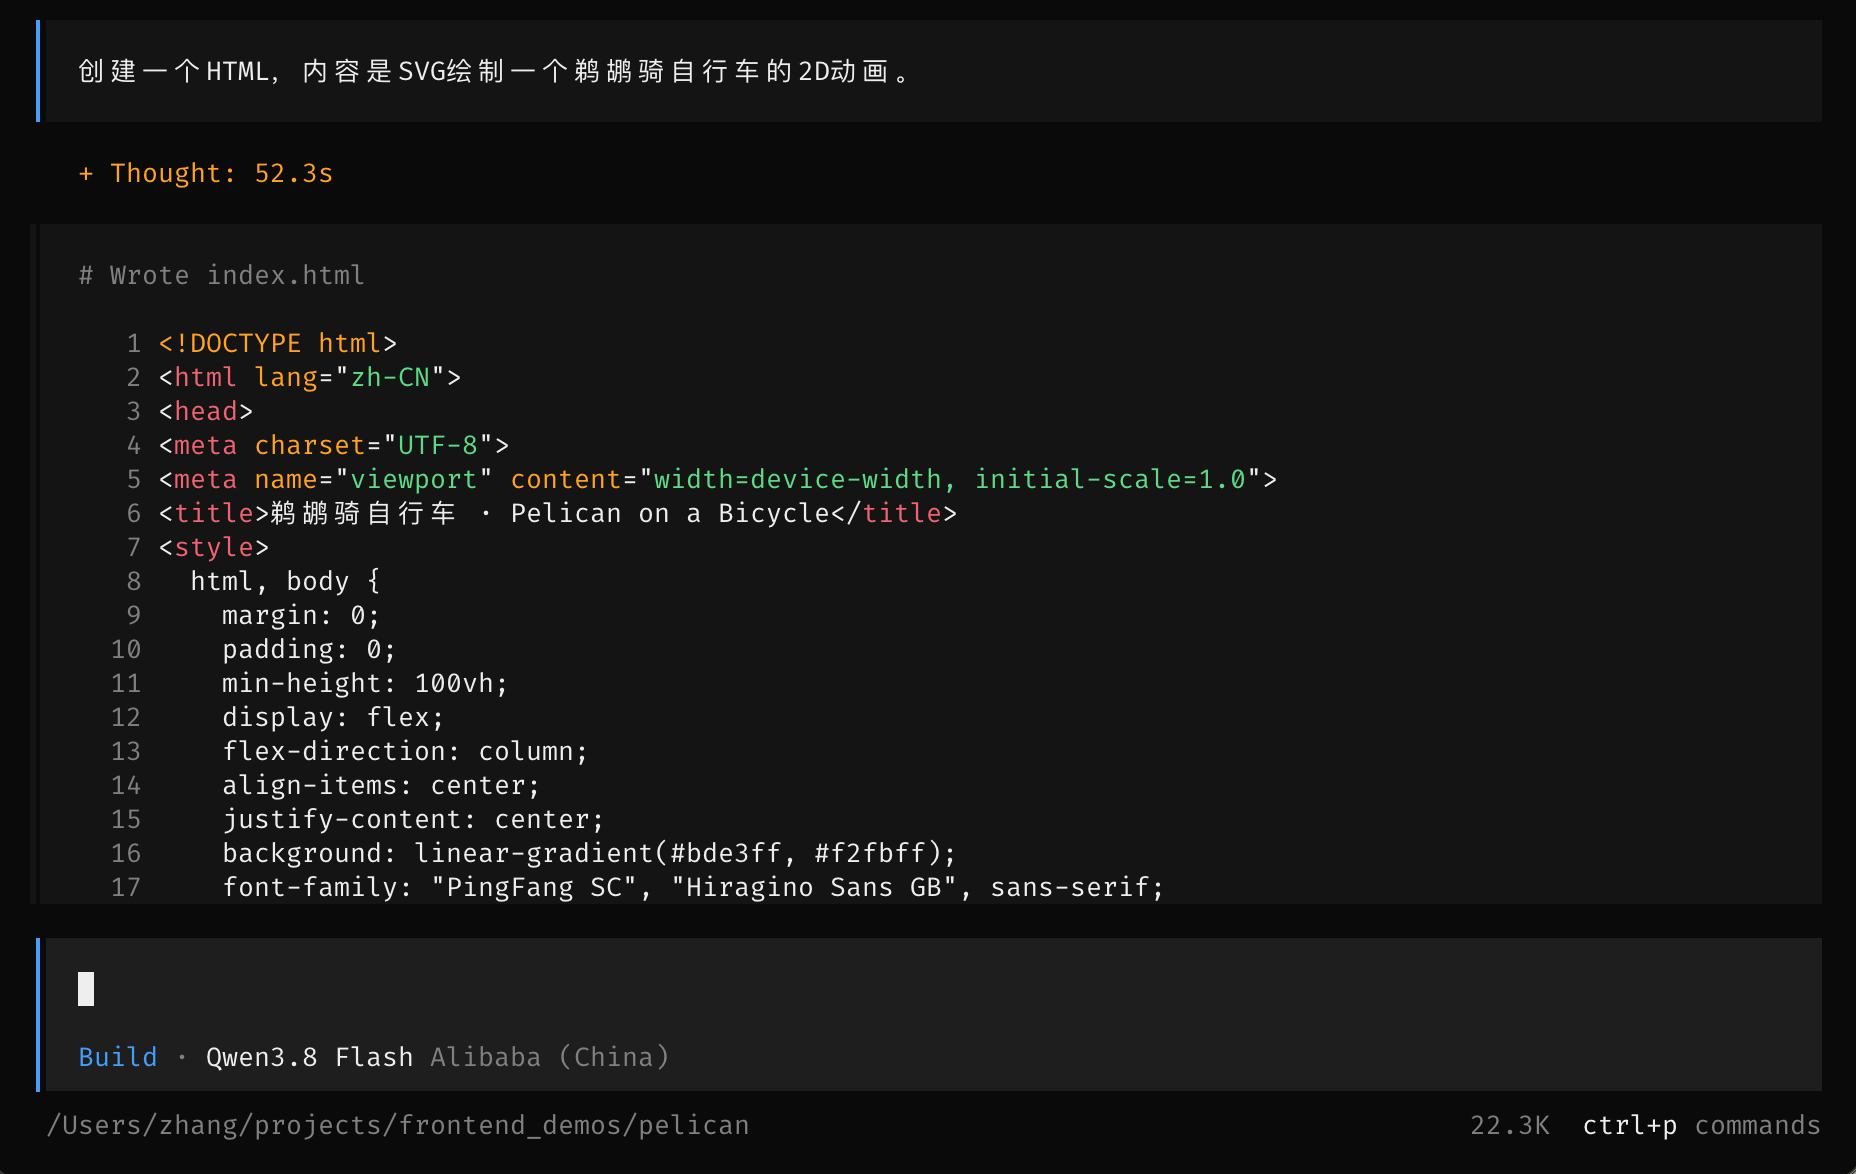Select the Build agent mode label
This screenshot has width=1856, height=1174.
[118, 1057]
